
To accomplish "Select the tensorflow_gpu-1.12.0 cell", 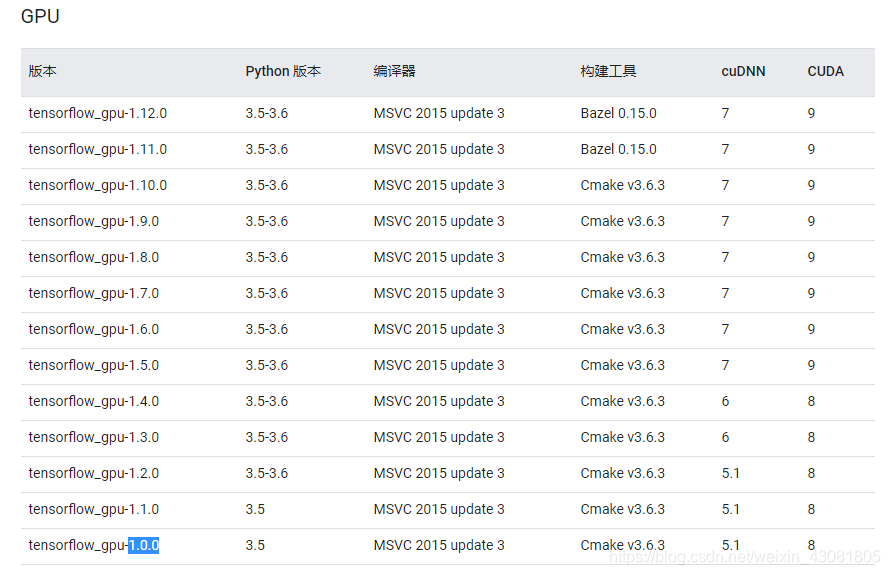I will (98, 114).
